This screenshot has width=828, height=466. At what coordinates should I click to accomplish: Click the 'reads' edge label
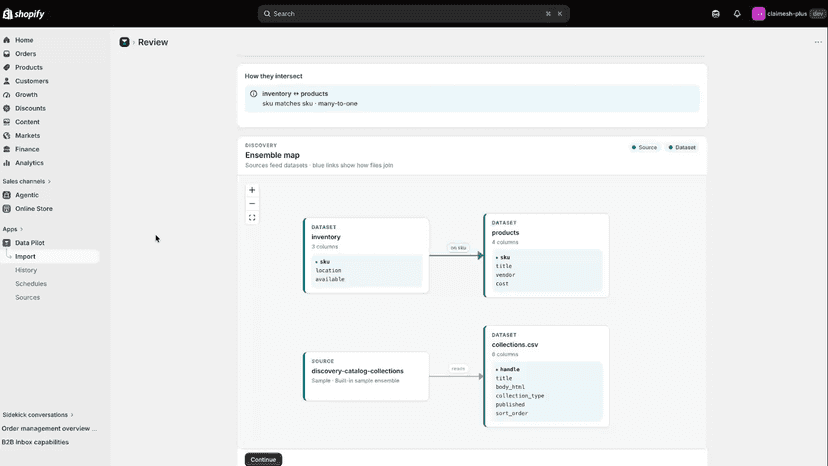coord(458,369)
